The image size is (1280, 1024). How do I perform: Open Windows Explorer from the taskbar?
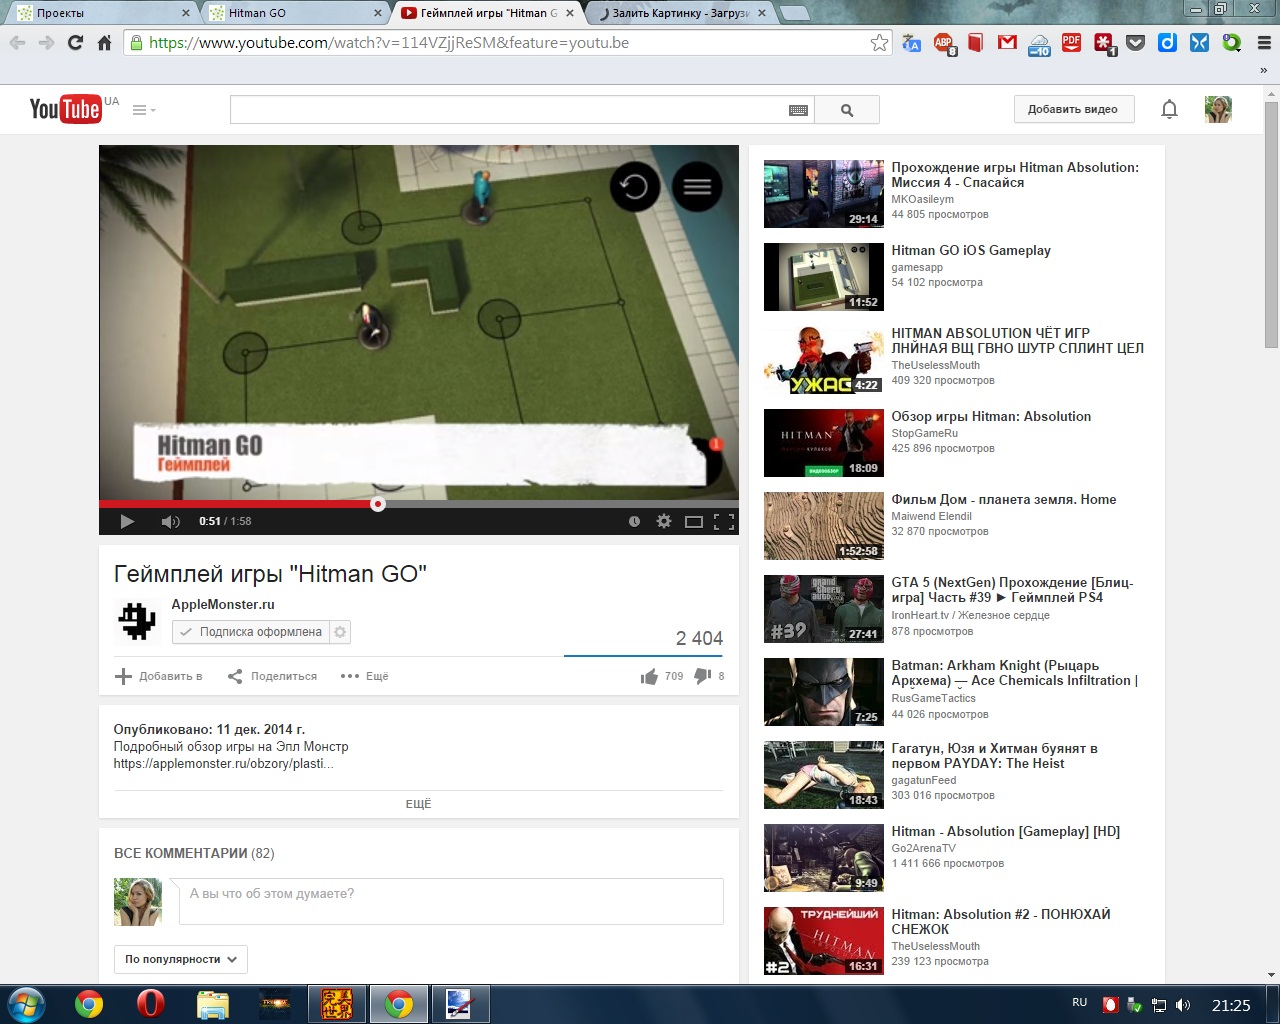click(x=213, y=1004)
